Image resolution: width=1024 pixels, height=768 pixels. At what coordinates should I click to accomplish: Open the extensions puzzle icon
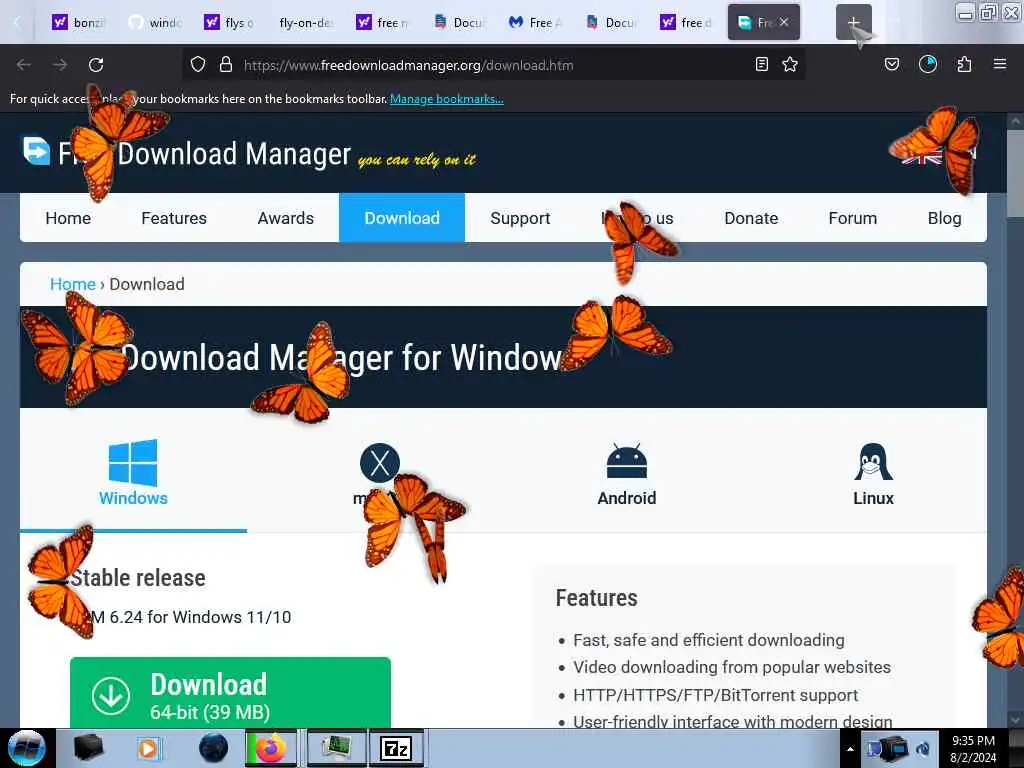[964, 64]
